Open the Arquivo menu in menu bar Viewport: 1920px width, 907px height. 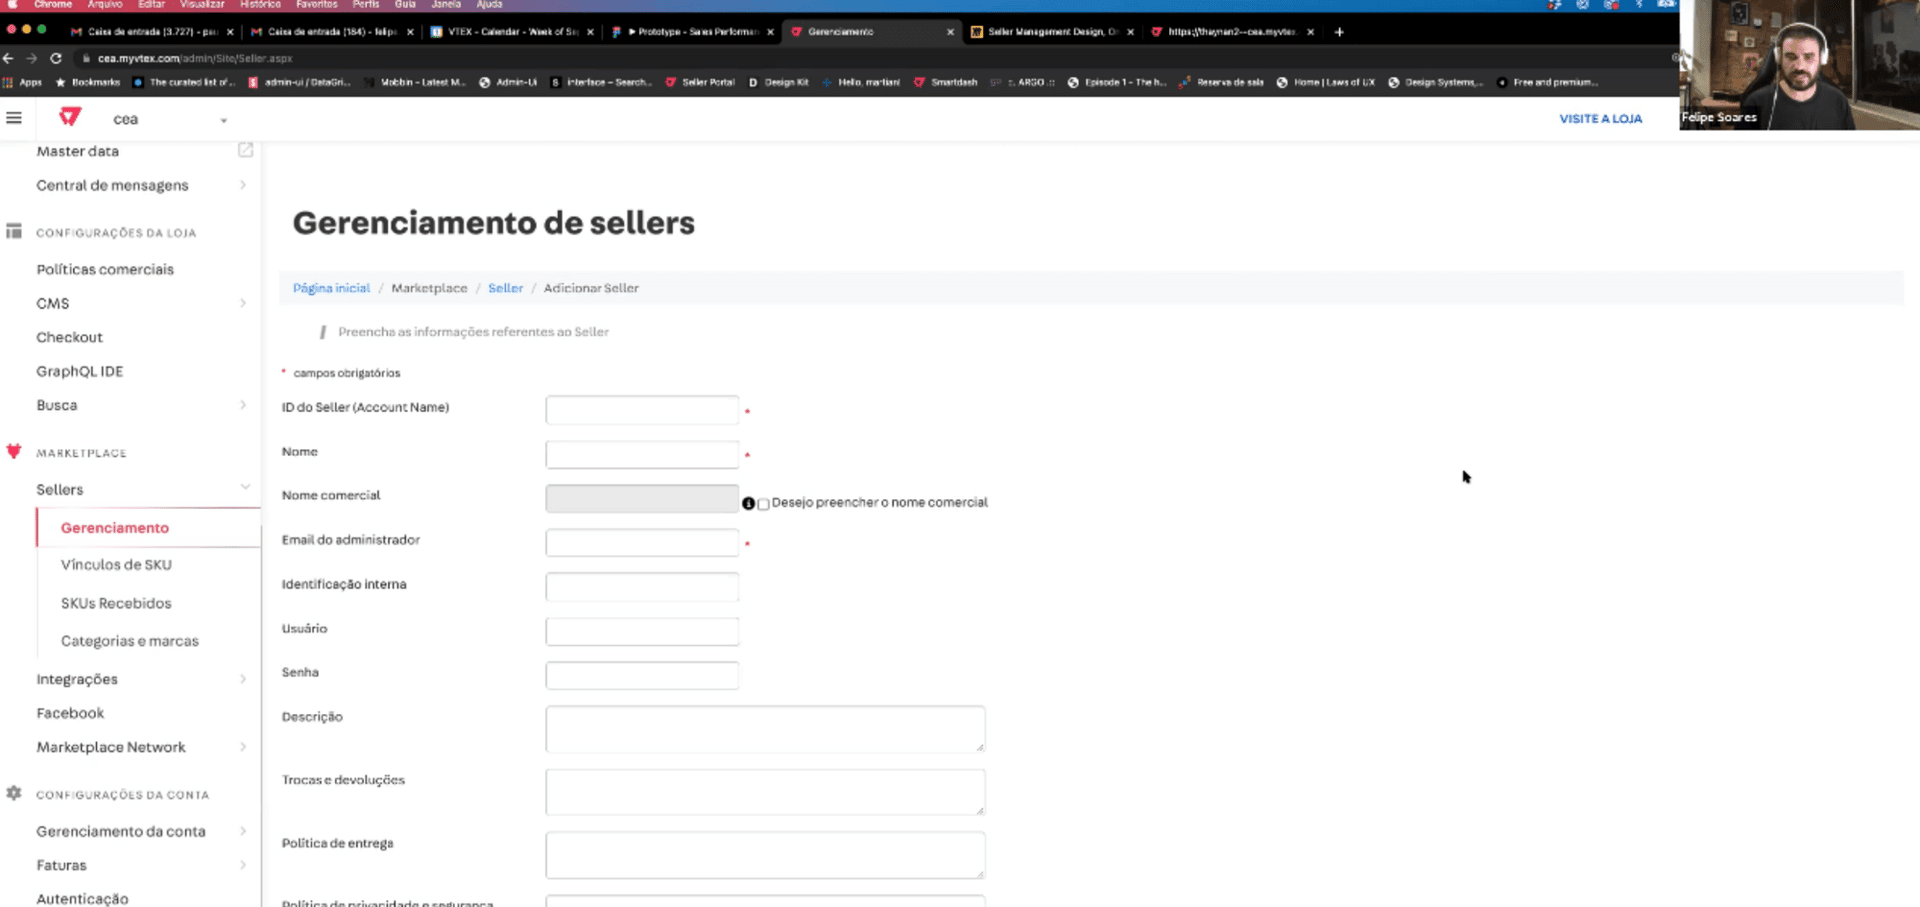[x=105, y=5]
